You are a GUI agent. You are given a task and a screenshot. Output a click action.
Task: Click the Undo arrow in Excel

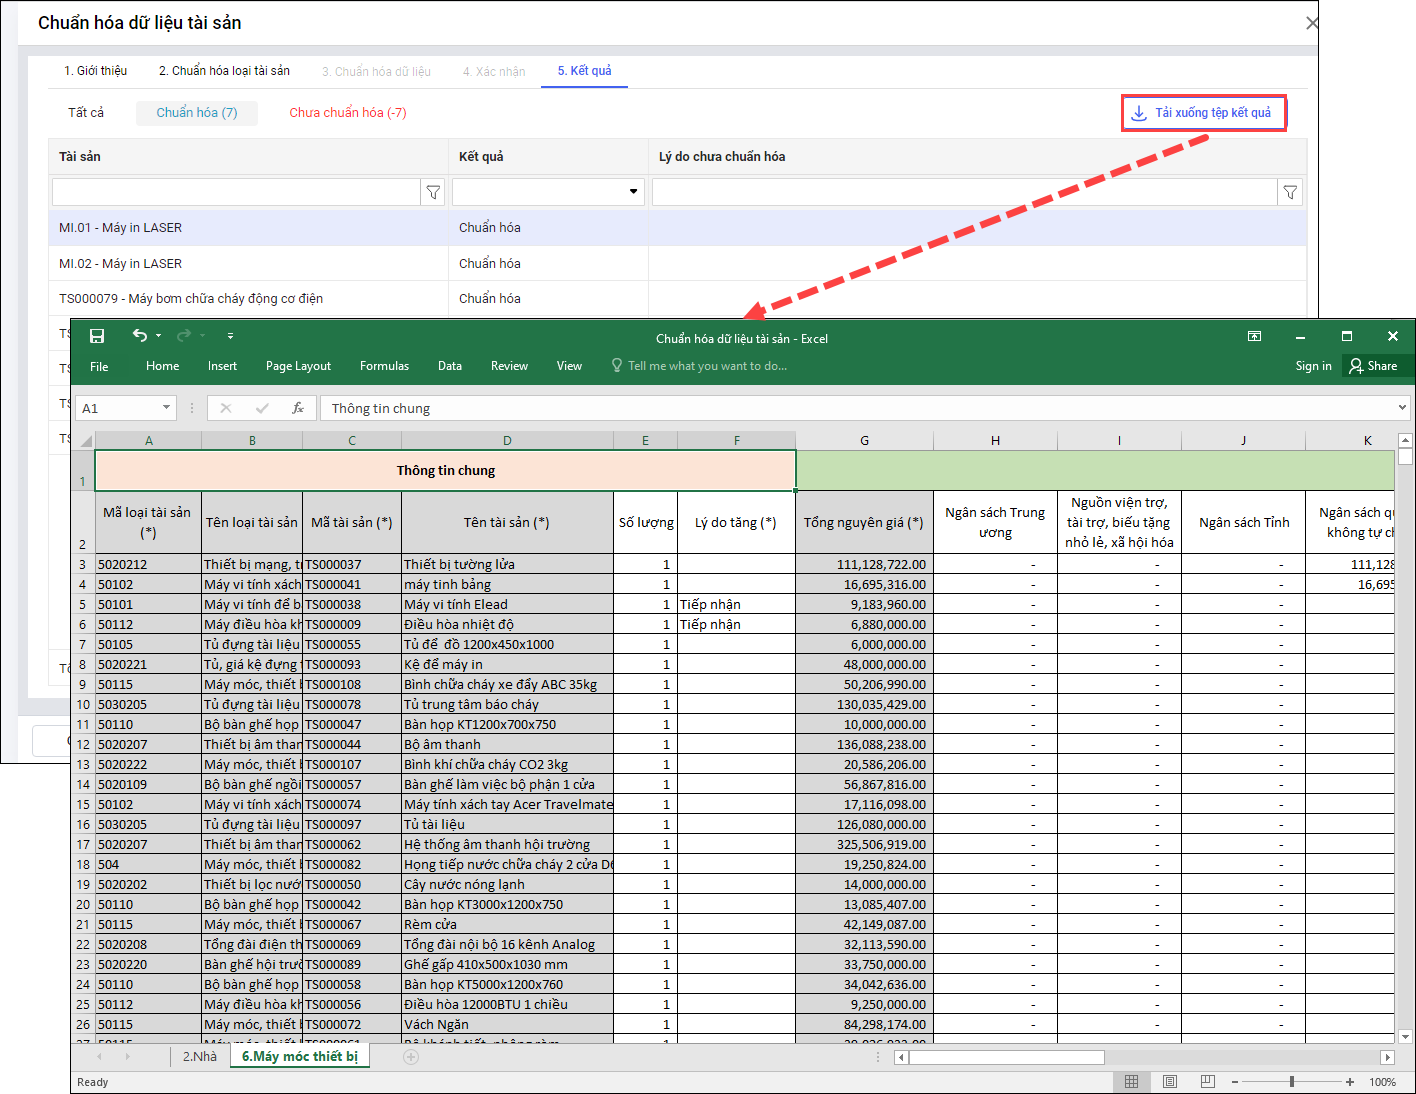click(x=140, y=336)
